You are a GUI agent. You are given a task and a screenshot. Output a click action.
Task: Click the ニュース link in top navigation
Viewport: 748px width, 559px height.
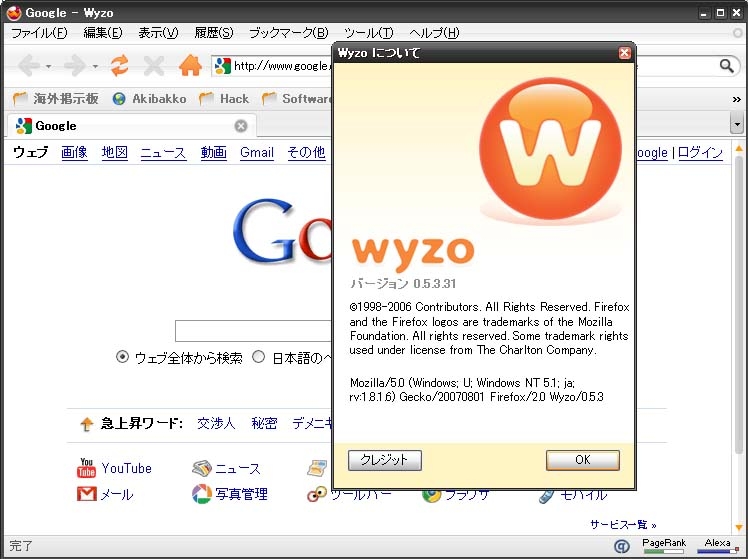pyautogui.click(x=163, y=153)
